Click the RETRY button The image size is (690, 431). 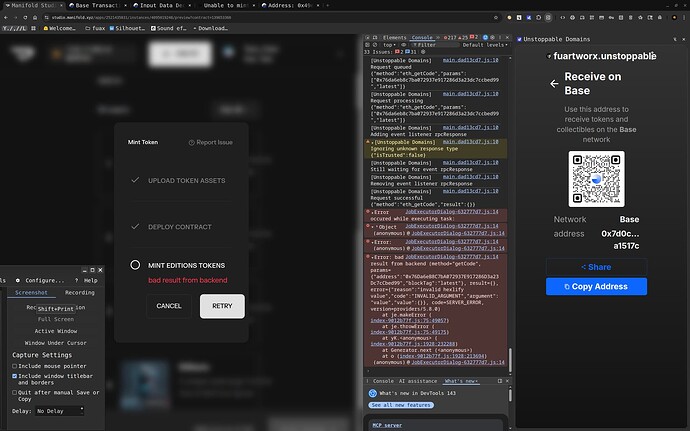pyautogui.click(x=222, y=306)
